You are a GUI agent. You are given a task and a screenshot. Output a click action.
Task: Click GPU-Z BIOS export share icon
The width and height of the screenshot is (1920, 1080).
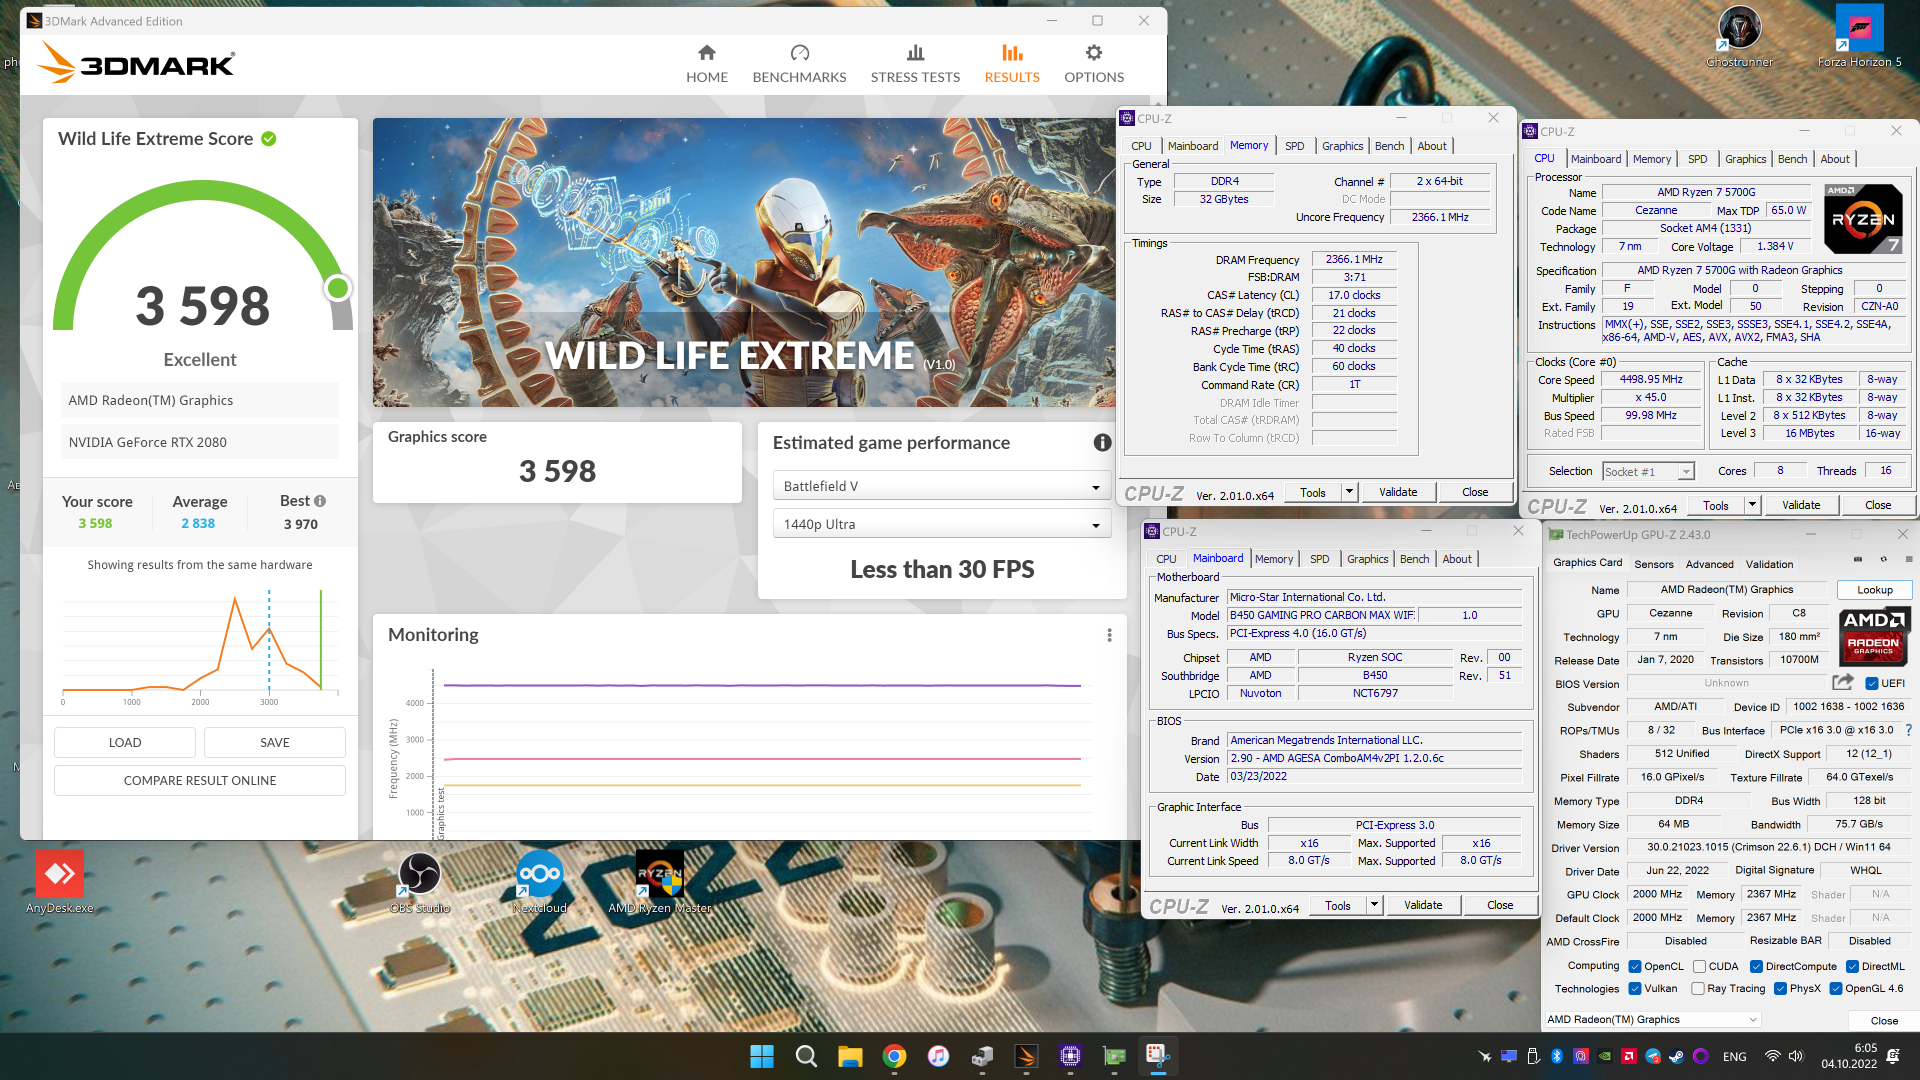1842,682
